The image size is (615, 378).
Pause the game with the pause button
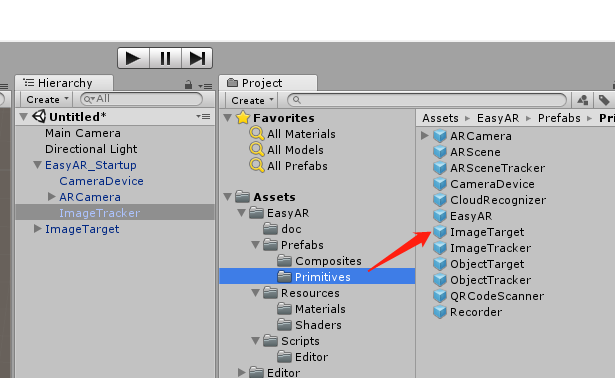[x=165, y=58]
